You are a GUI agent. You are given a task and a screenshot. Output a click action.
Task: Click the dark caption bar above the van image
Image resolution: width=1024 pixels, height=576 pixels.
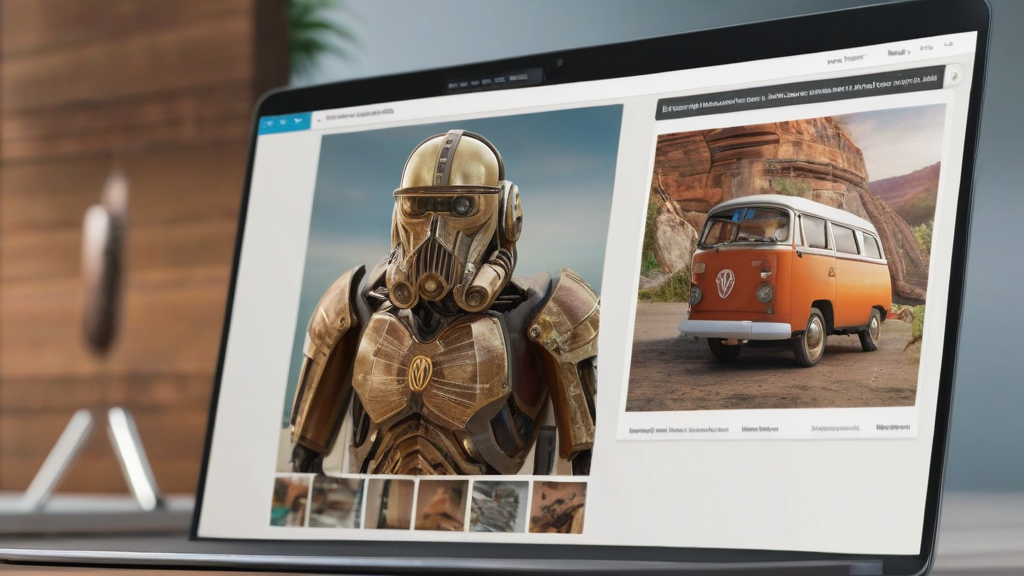(801, 92)
